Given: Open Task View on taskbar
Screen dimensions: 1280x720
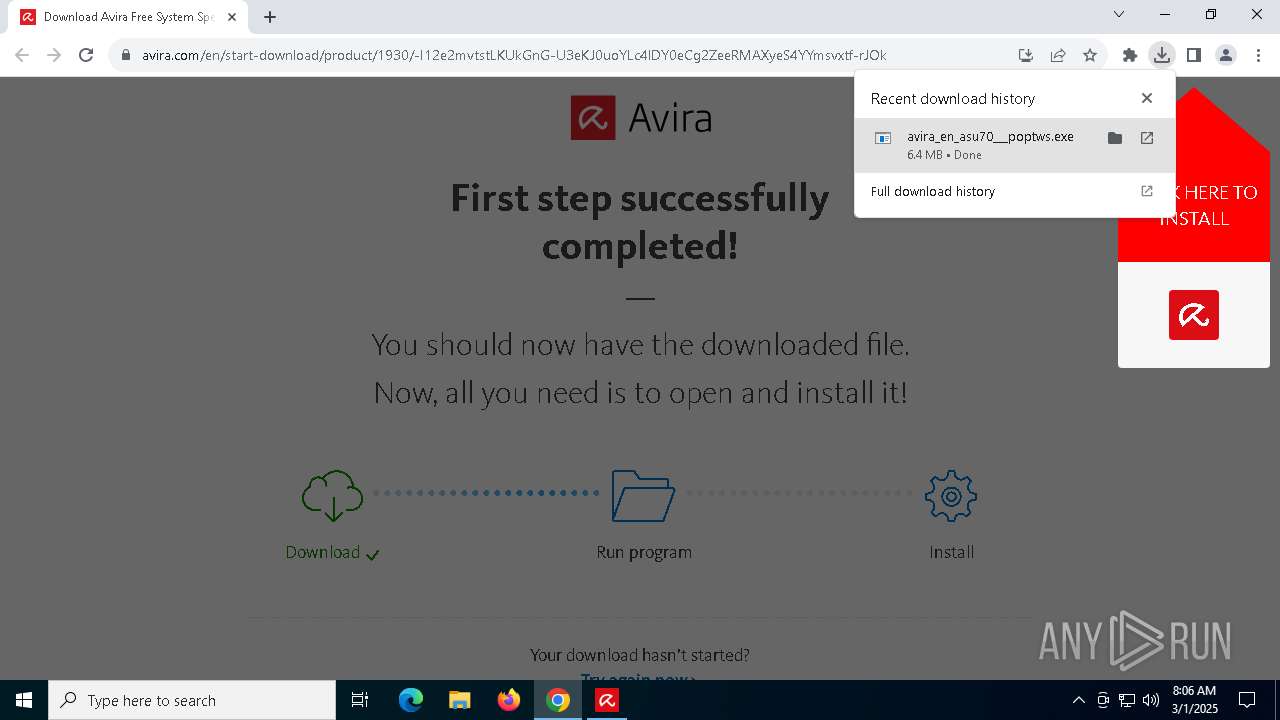Looking at the screenshot, I should [360, 700].
